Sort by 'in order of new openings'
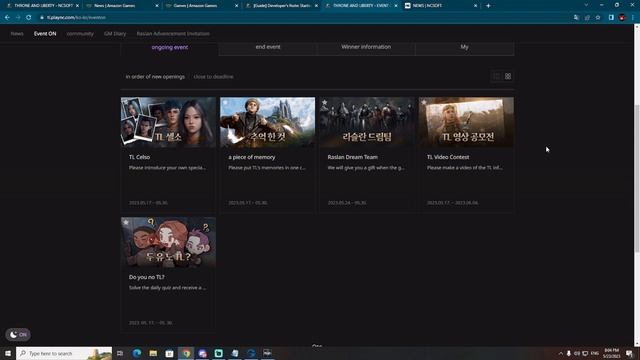This screenshot has height=360, width=640. [x=155, y=77]
